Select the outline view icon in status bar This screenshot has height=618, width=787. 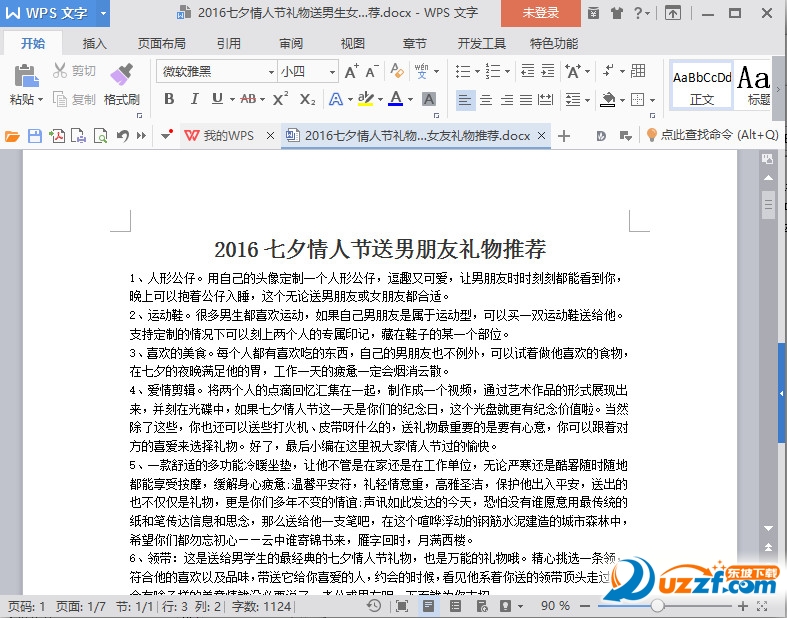pos(455,606)
